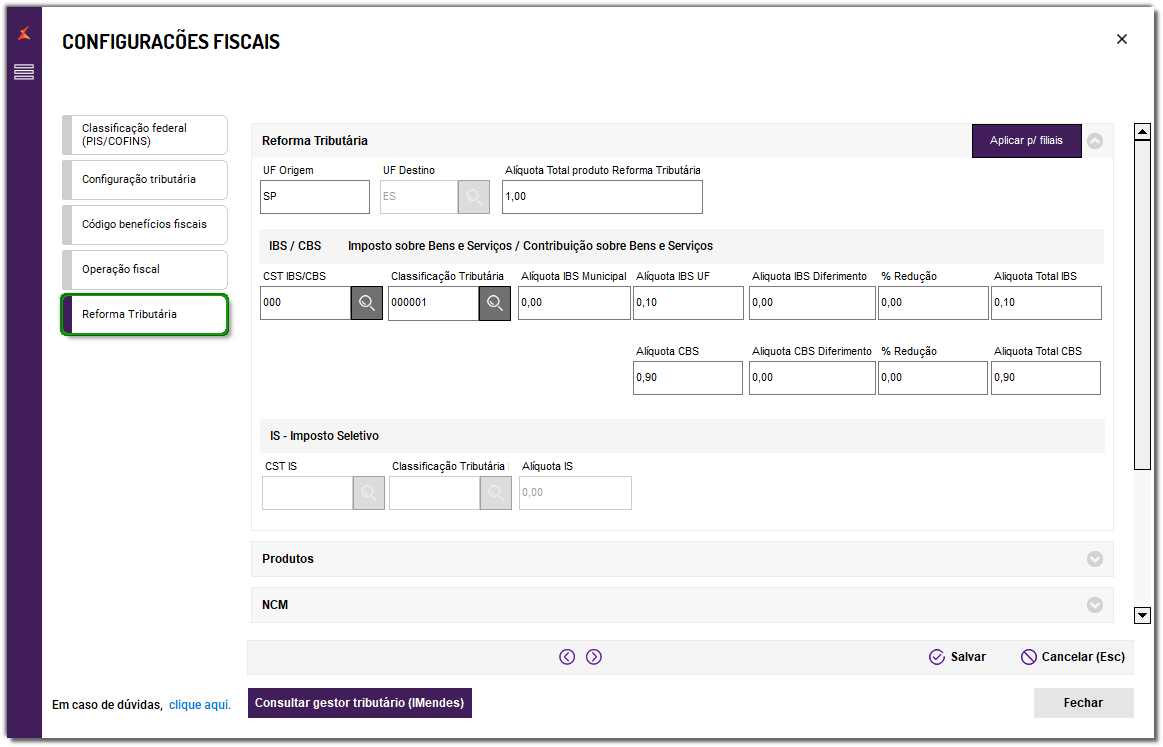The width and height of the screenshot is (1163, 747).
Task: Click the Salvar button
Action: [958, 657]
